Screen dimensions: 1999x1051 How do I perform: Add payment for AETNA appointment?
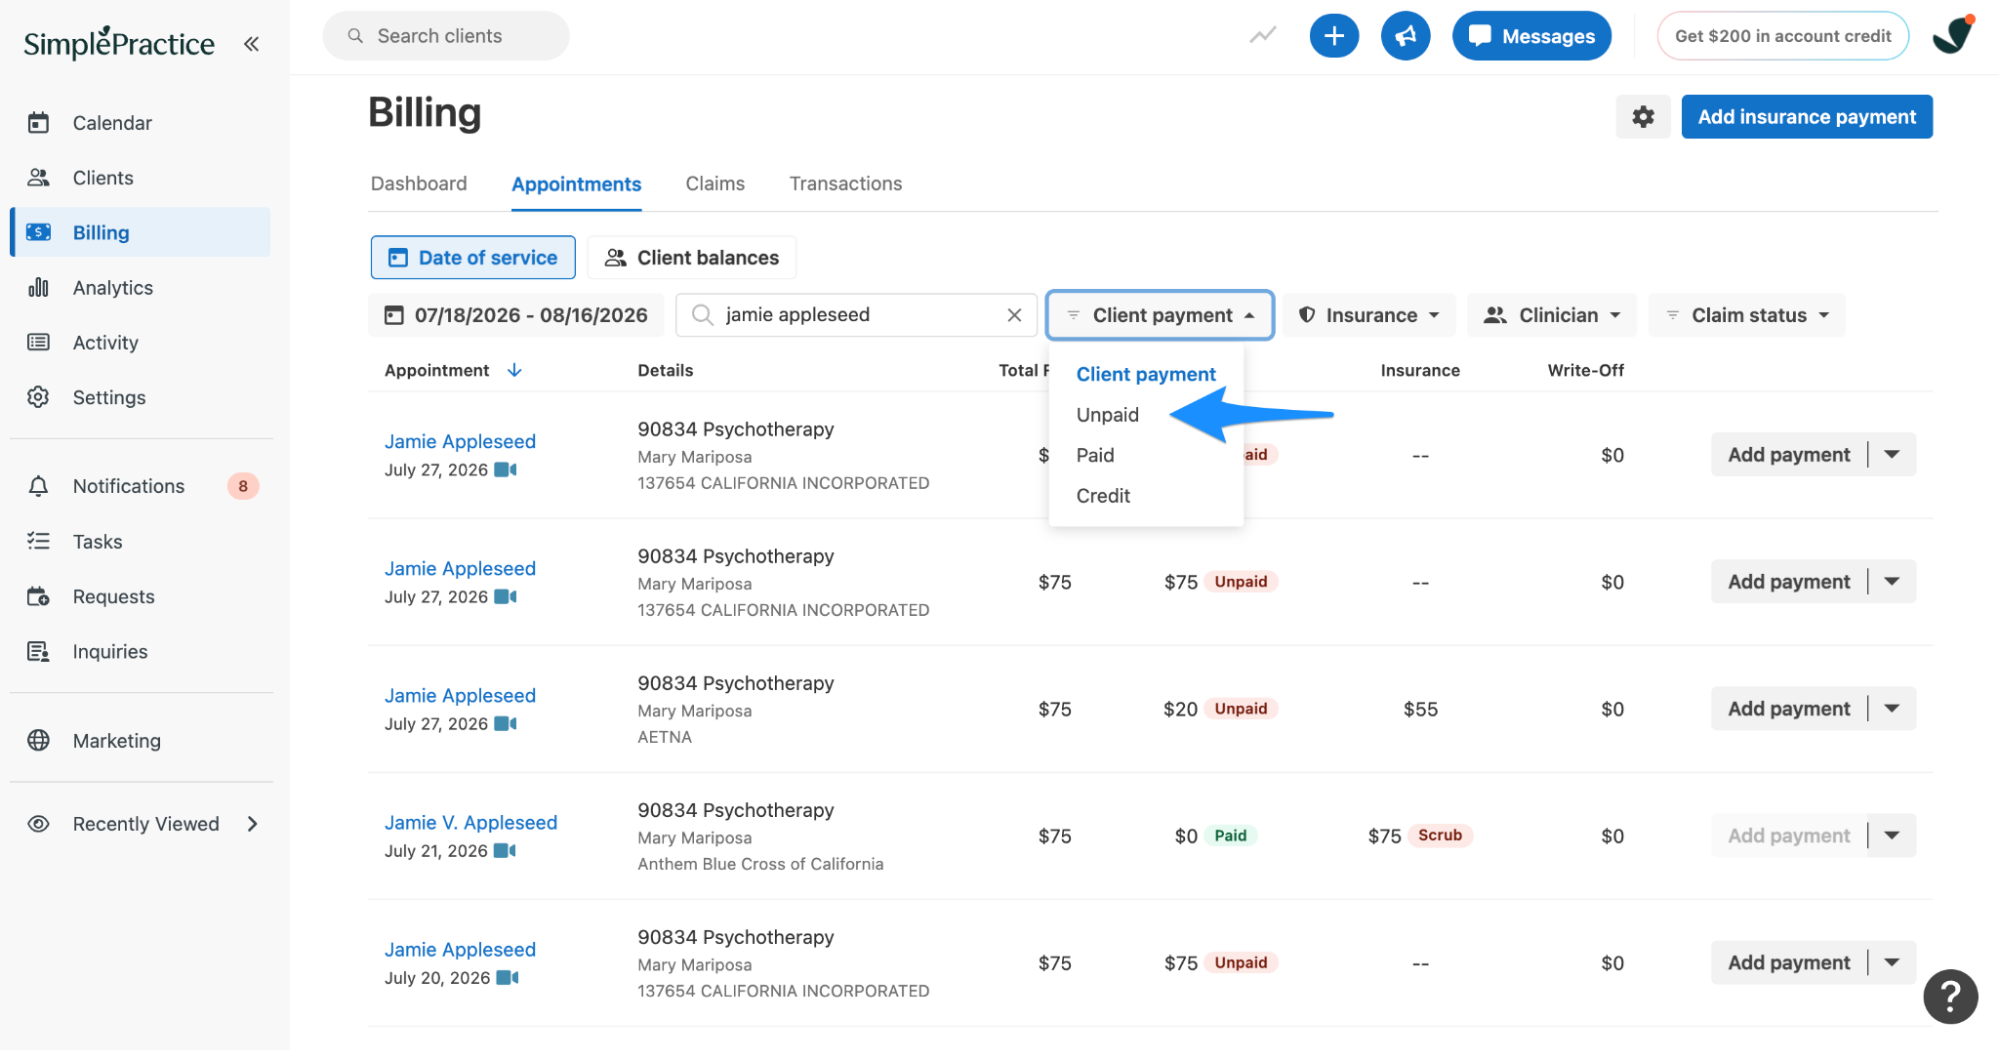pos(1789,708)
